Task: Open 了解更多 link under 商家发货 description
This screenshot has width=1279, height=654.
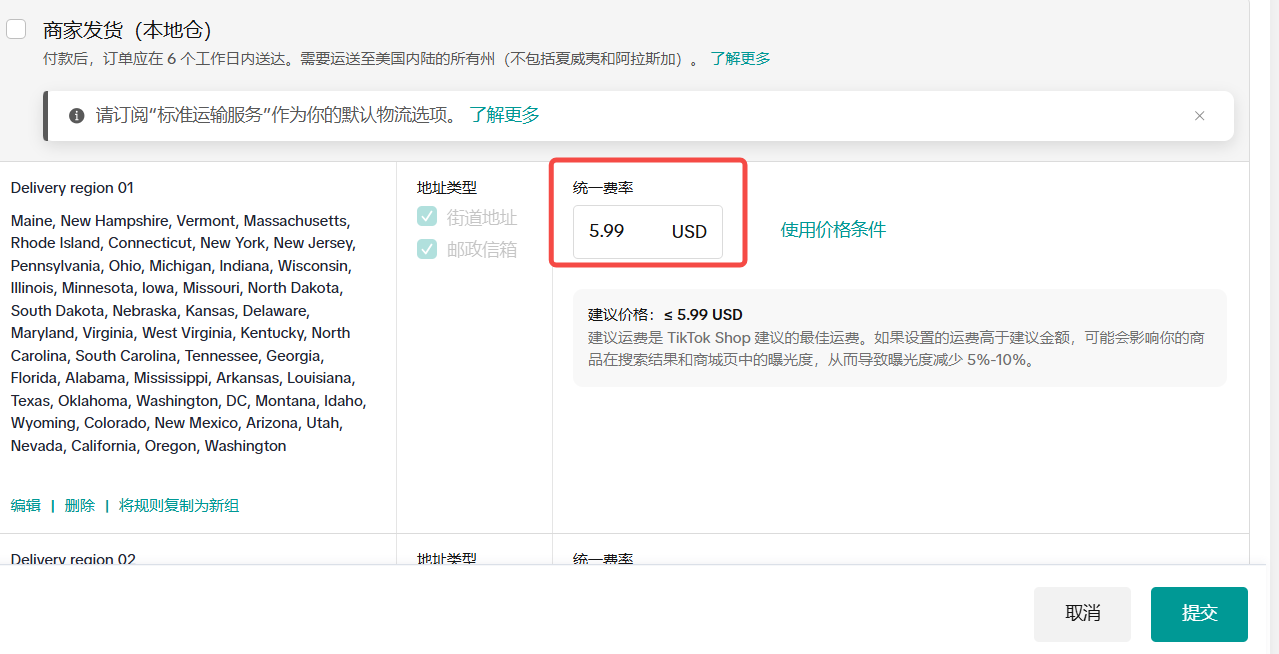Action: [x=740, y=58]
